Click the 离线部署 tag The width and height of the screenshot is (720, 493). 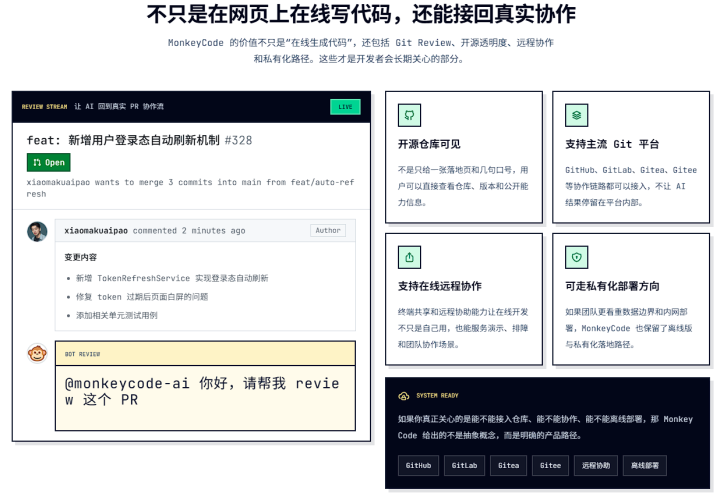pos(643,465)
